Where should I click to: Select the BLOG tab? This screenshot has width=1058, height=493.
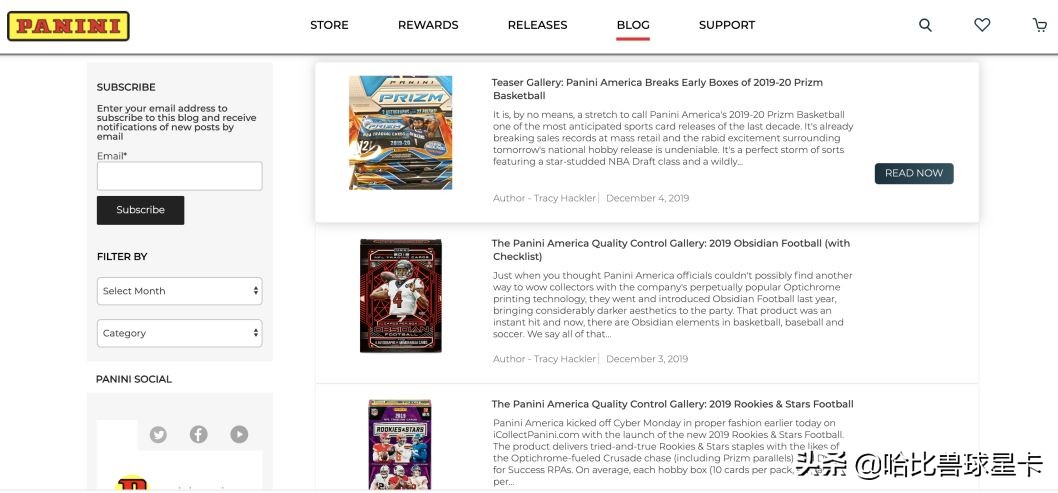click(633, 25)
